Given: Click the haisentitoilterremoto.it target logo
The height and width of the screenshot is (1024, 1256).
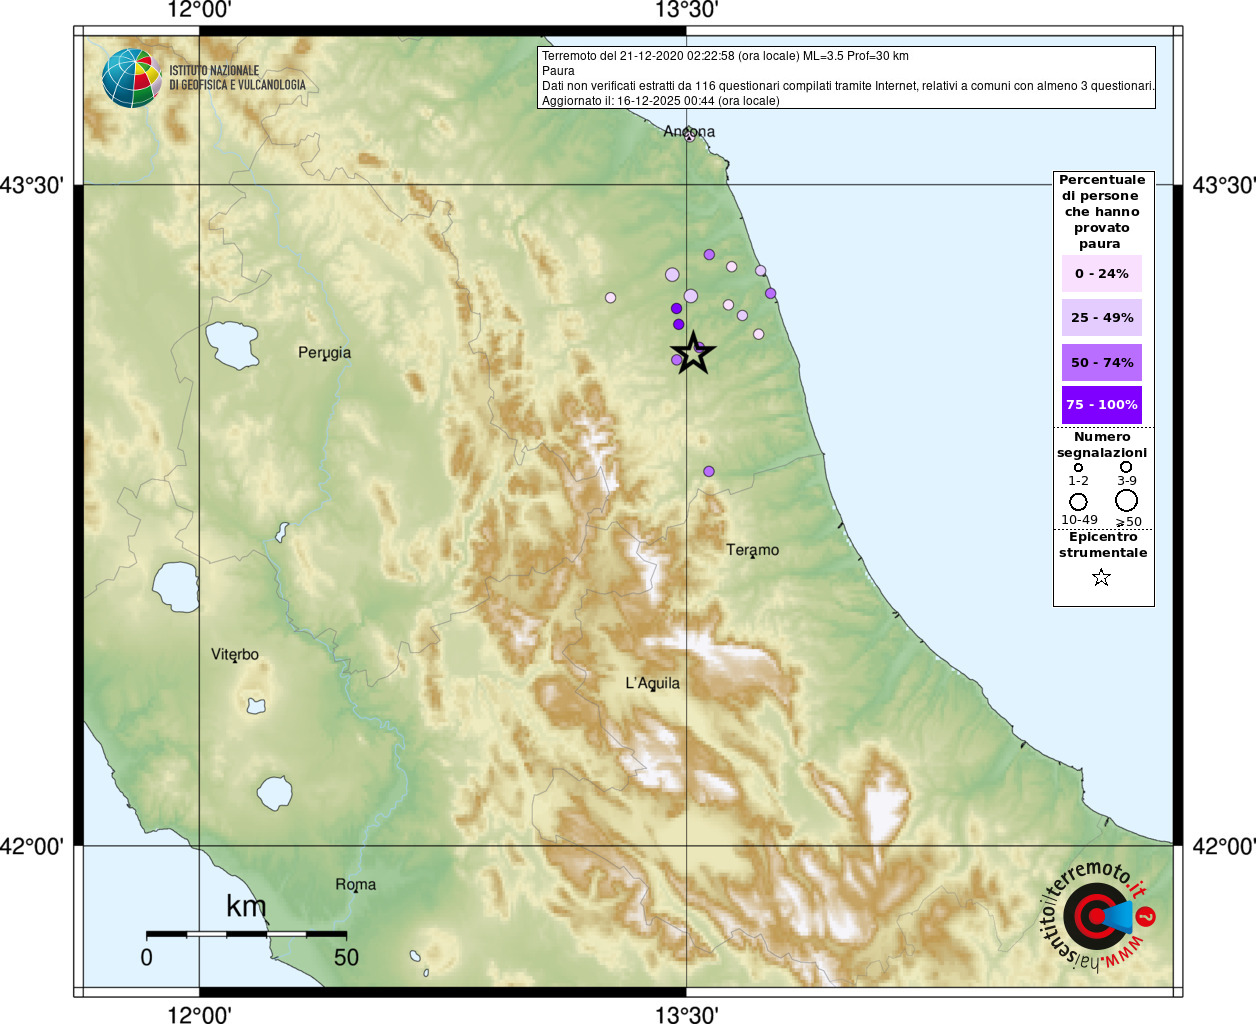Looking at the screenshot, I should [1097, 916].
